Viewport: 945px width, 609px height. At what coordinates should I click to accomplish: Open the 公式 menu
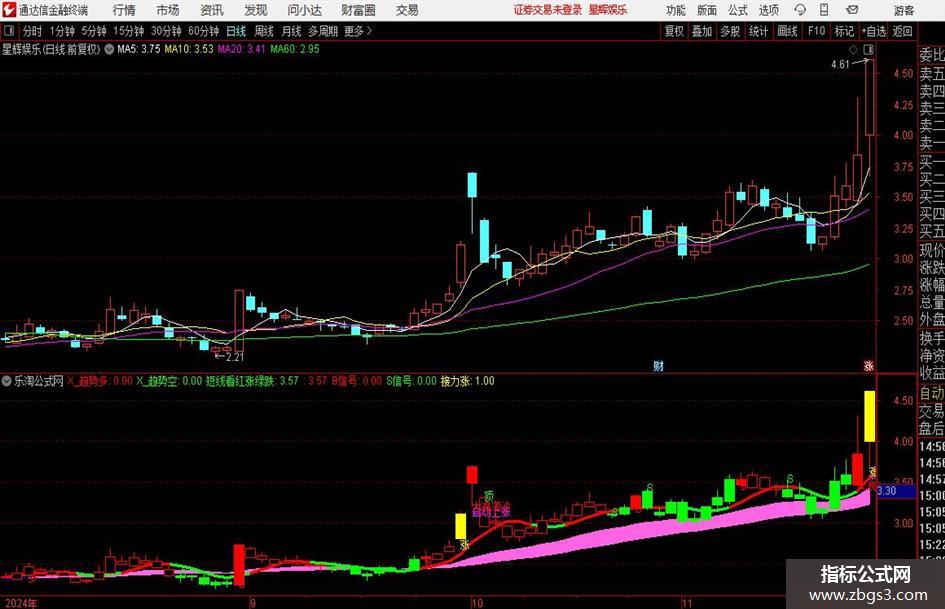pos(738,10)
